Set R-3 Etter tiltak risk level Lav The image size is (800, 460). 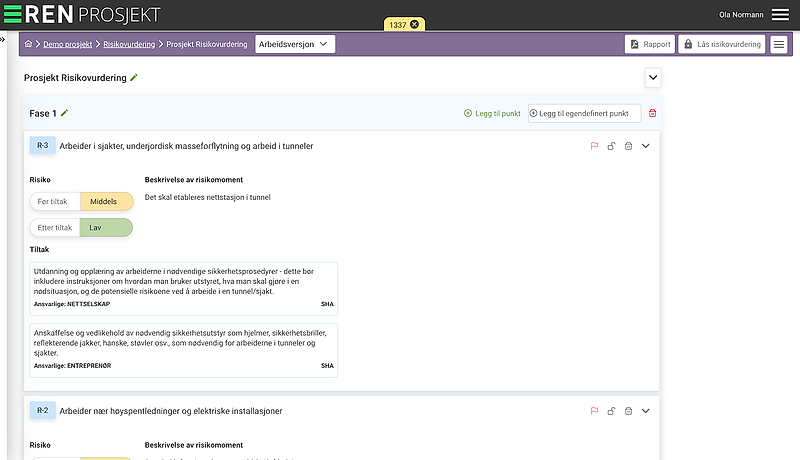click(106, 227)
